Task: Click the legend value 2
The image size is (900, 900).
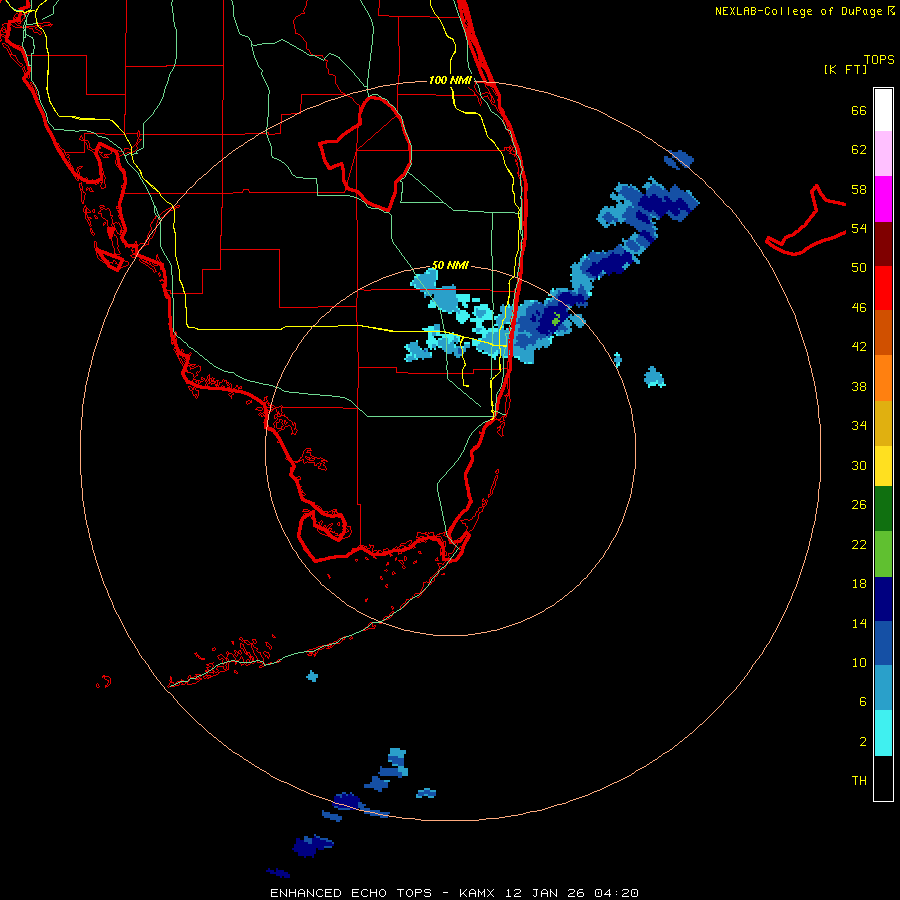Action: point(863,742)
